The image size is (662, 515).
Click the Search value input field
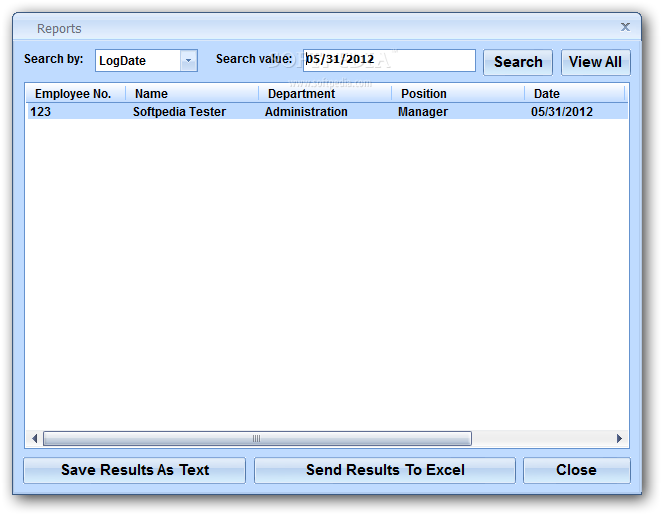389,60
